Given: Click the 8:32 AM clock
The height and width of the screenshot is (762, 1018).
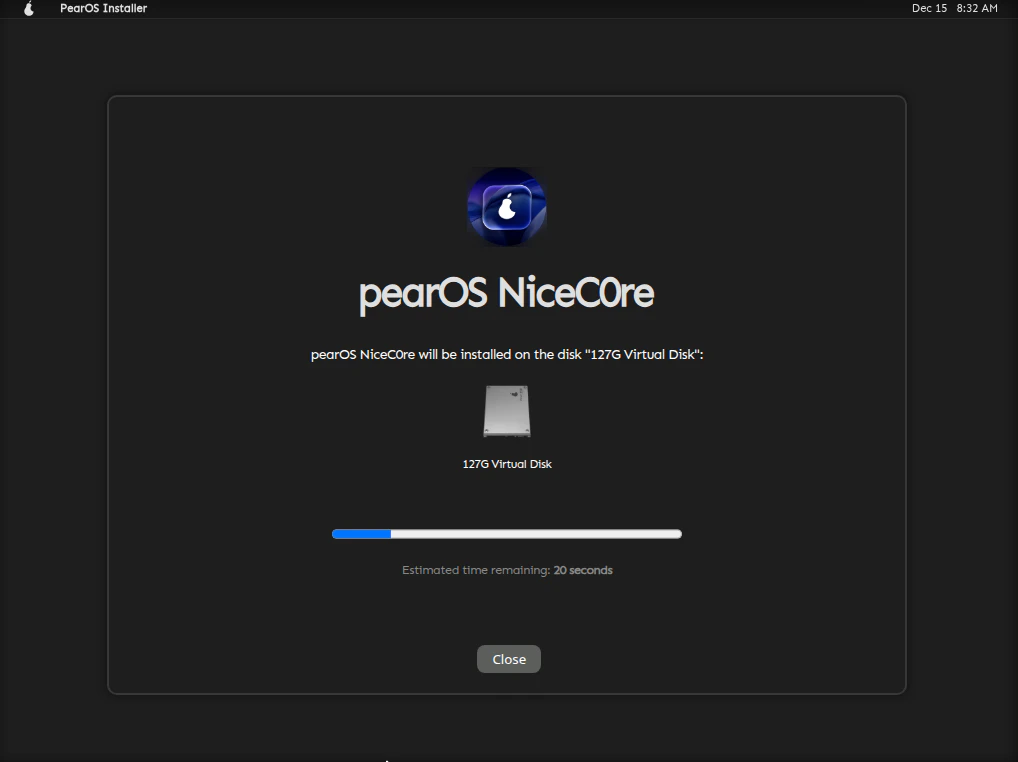Looking at the screenshot, I should 976,8.
